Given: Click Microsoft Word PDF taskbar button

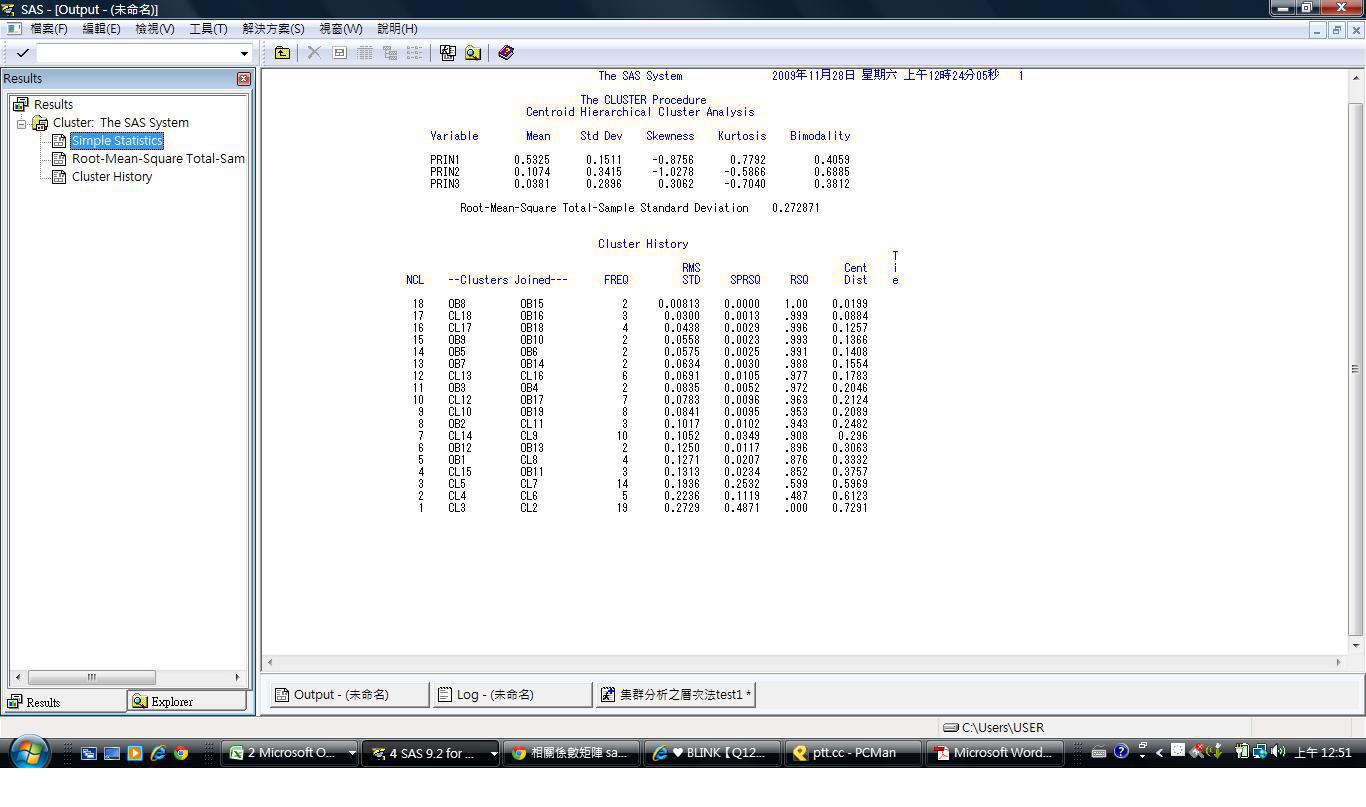Looking at the screenshot, I should (994, 753).
